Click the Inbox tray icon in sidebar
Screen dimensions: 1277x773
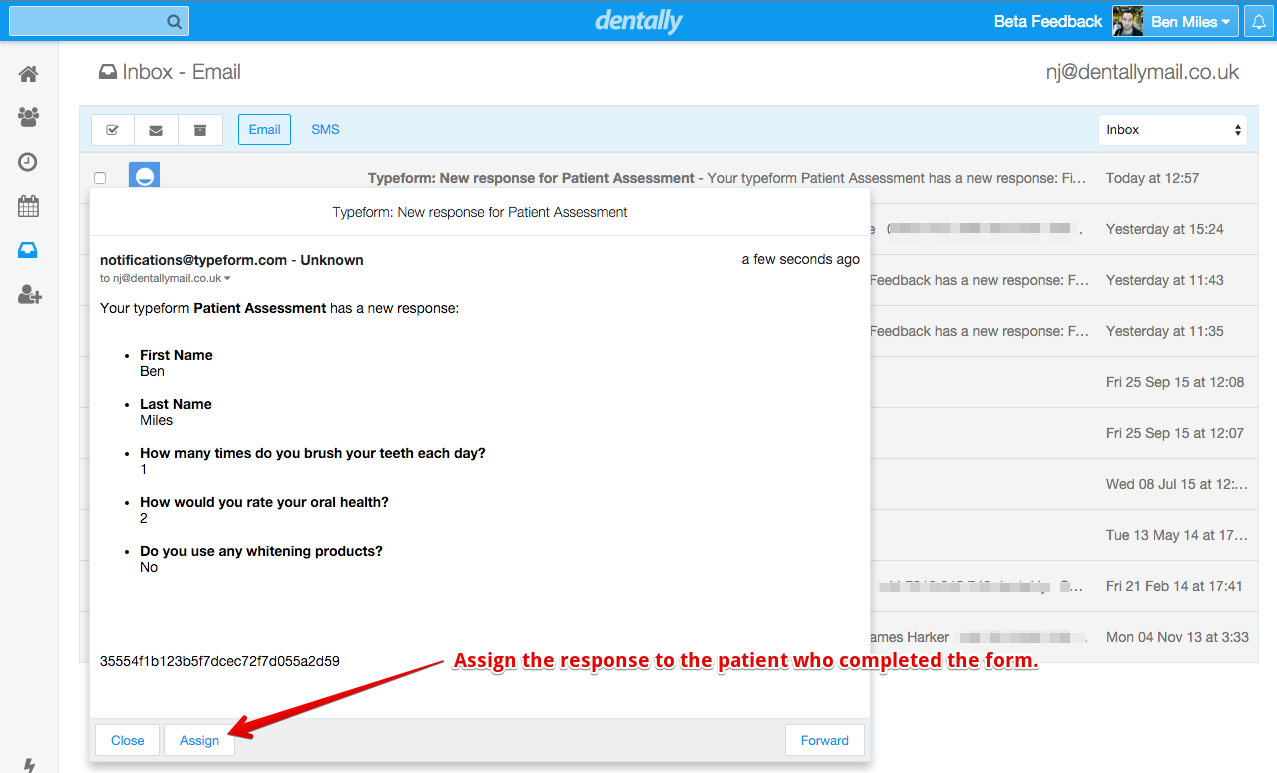pyautogui.click(x=28, y=251)
